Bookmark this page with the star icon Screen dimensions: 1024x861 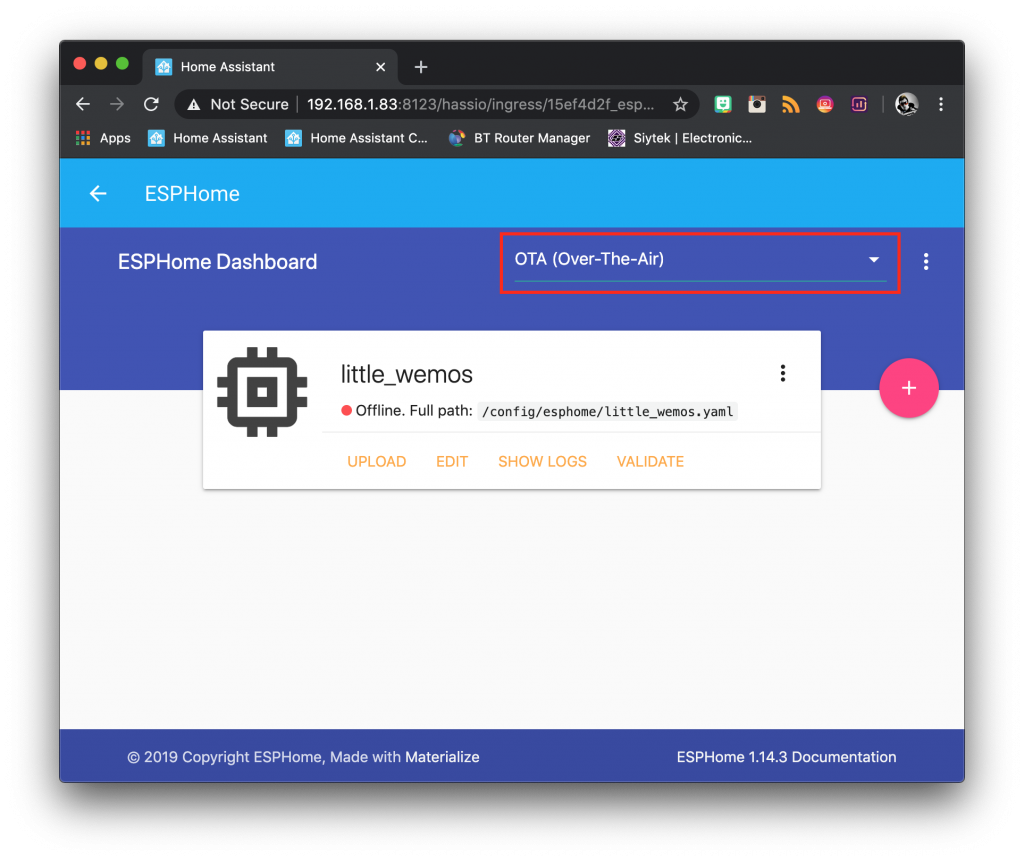680,105
